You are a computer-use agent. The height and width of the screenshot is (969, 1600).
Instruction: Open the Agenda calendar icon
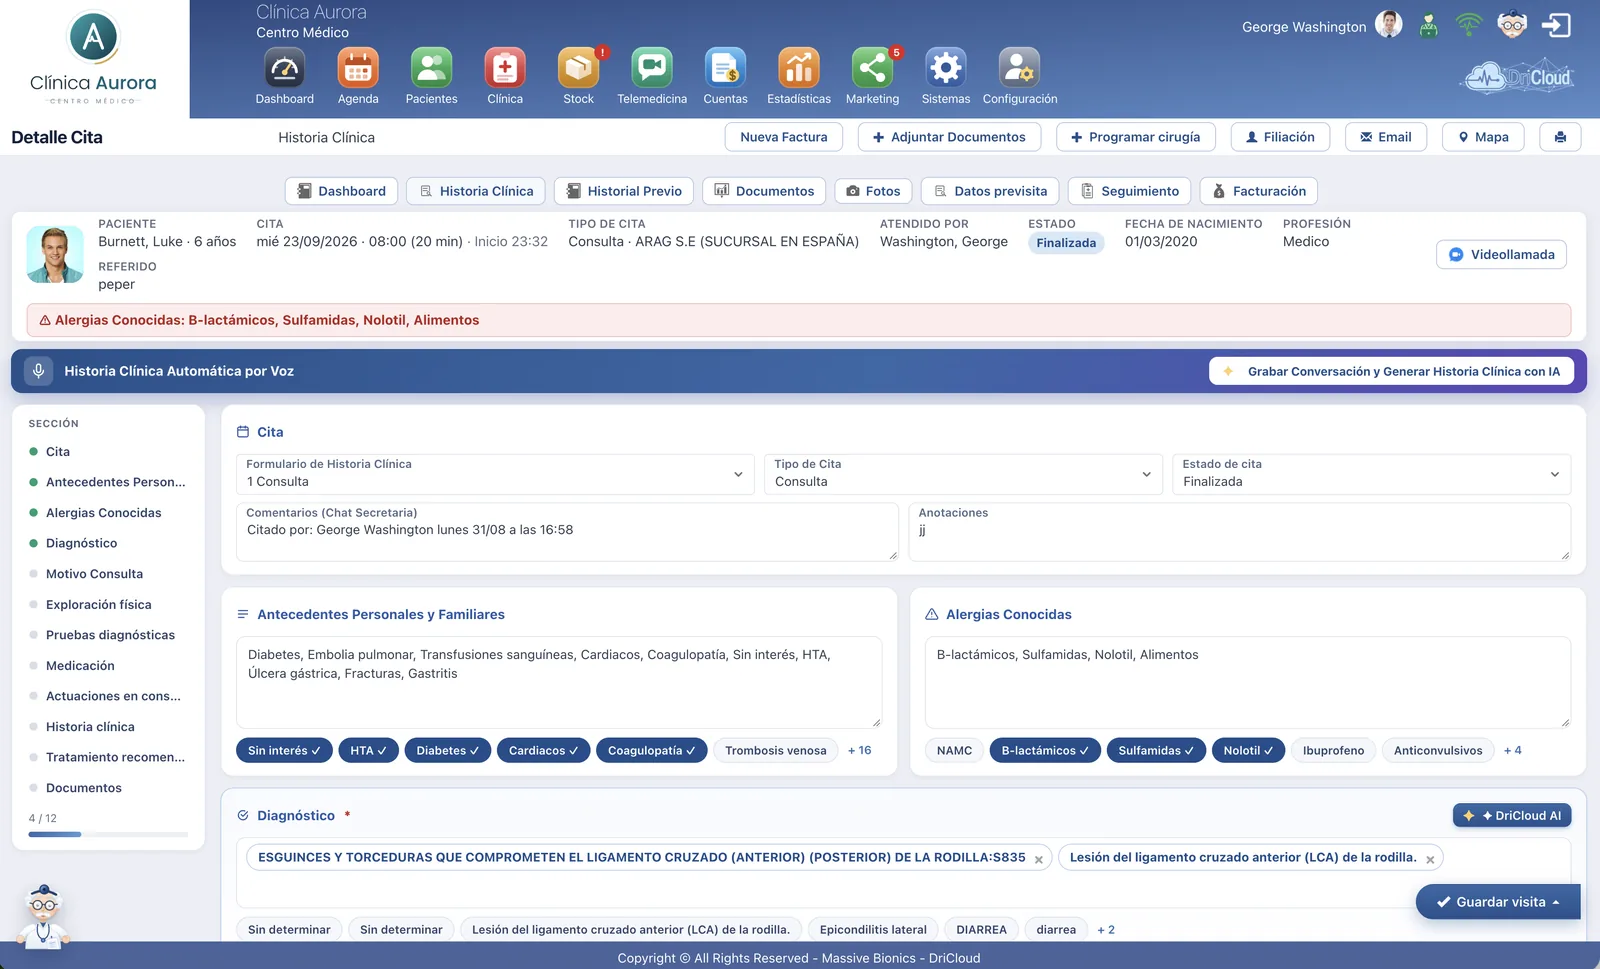(x=358, y=68)
